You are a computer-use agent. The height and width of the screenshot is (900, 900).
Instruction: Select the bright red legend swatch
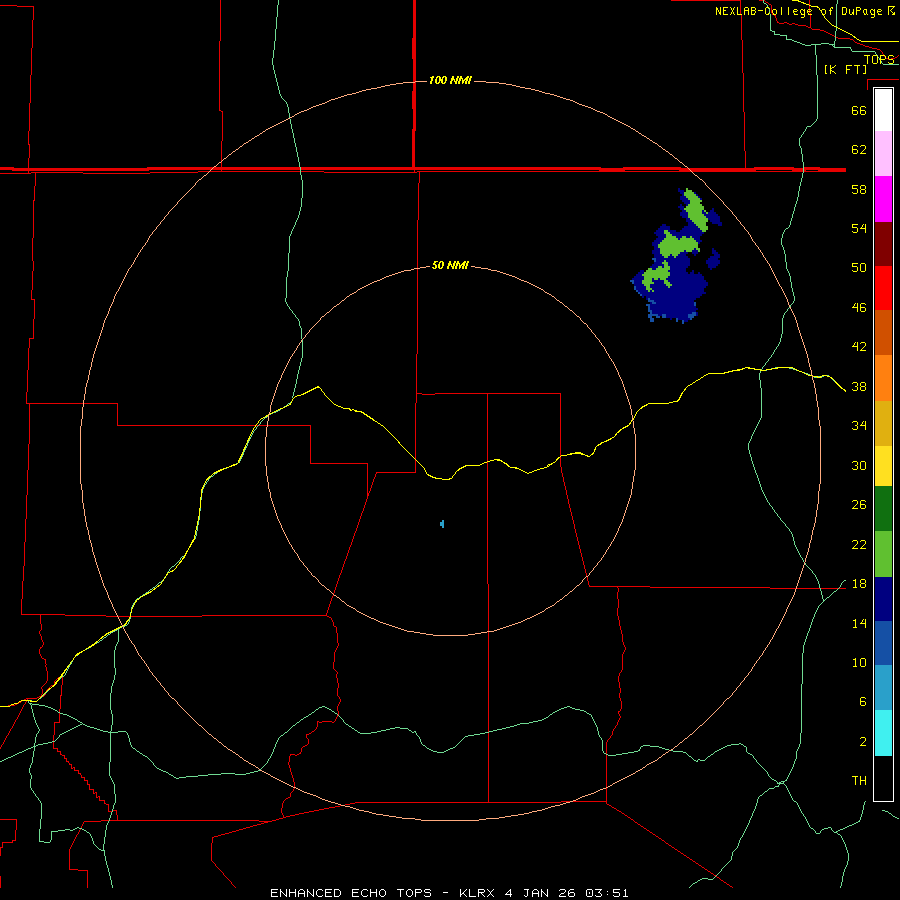pos(883,288)
